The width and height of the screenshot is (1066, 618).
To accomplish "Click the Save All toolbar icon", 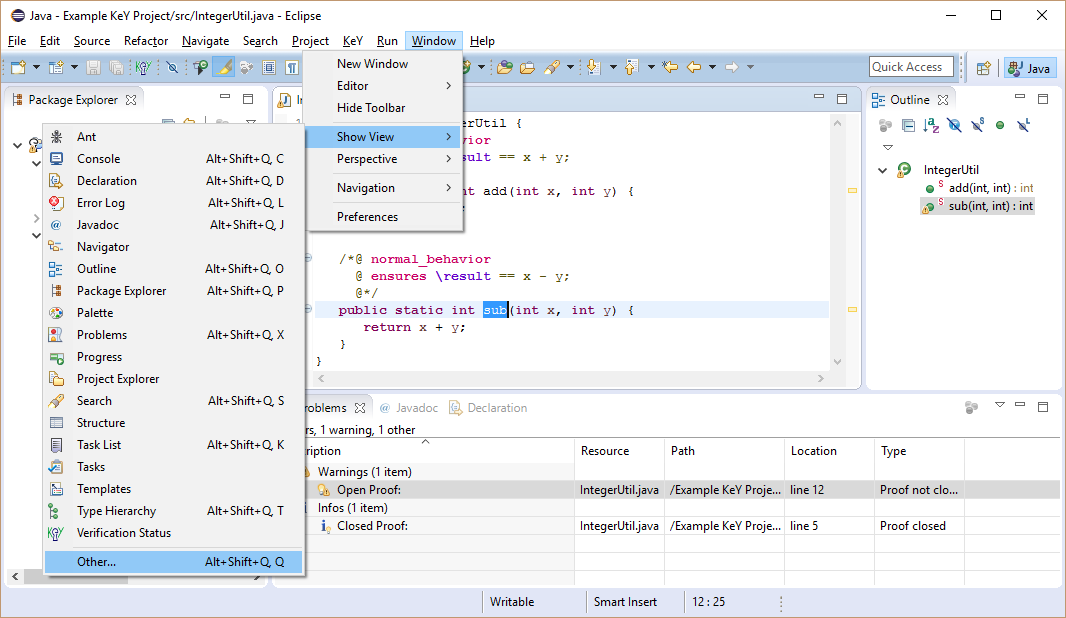I will click(116, 67).
